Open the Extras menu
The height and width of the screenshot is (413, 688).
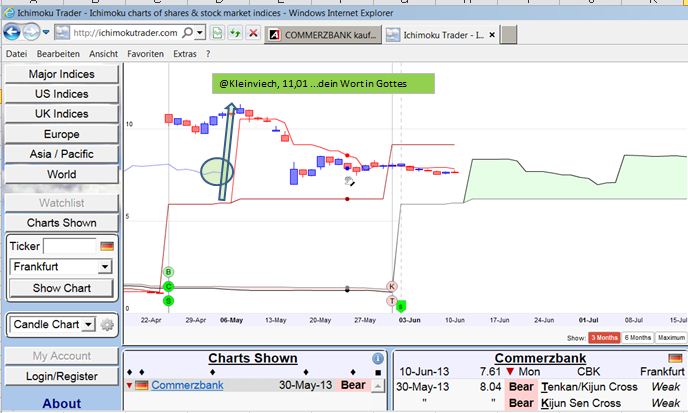[x=185, y=54]
